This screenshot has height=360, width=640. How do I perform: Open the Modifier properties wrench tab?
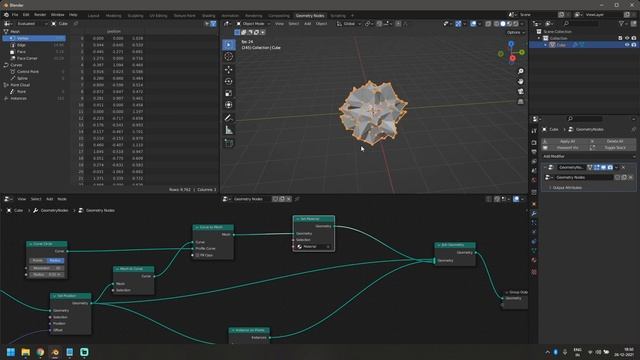534,213
